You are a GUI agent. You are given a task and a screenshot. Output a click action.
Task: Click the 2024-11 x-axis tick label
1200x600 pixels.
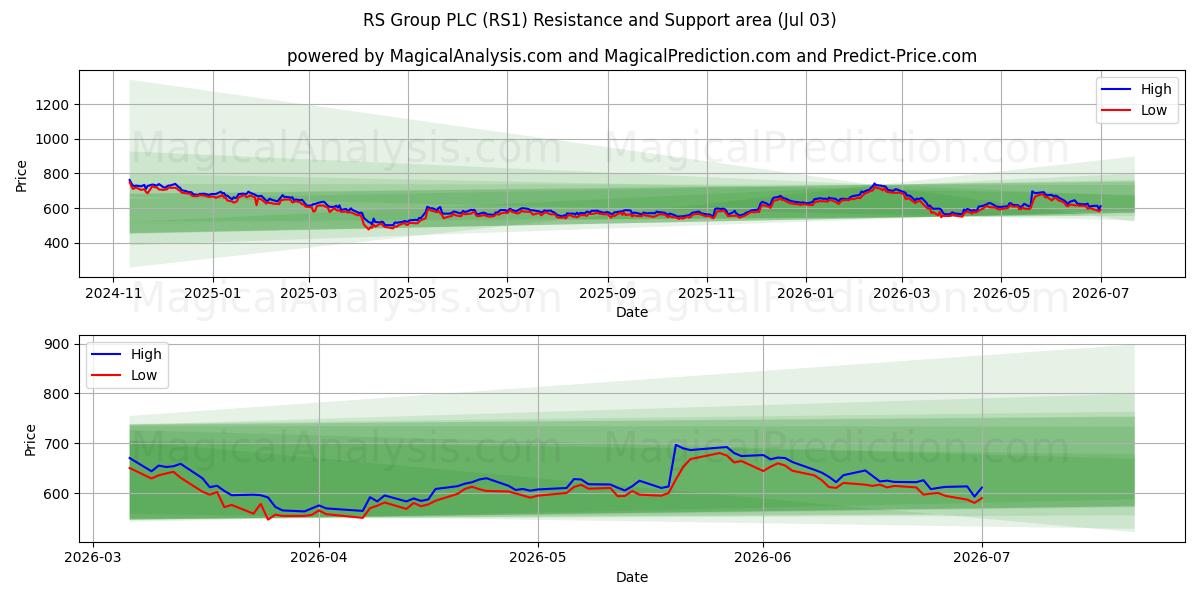(113, 294)
